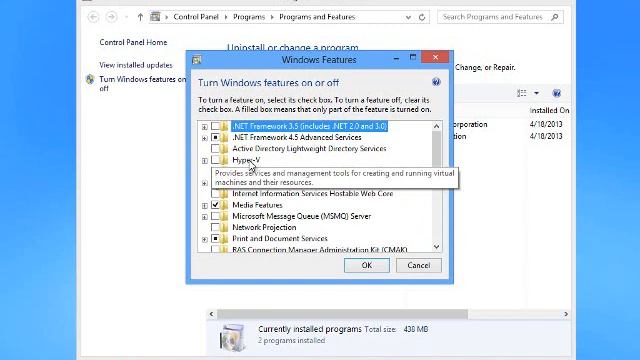Go up one level with Up arrow
Image resolution: width=640 pixels, height=360 pixels.
[x=140, y=17]
